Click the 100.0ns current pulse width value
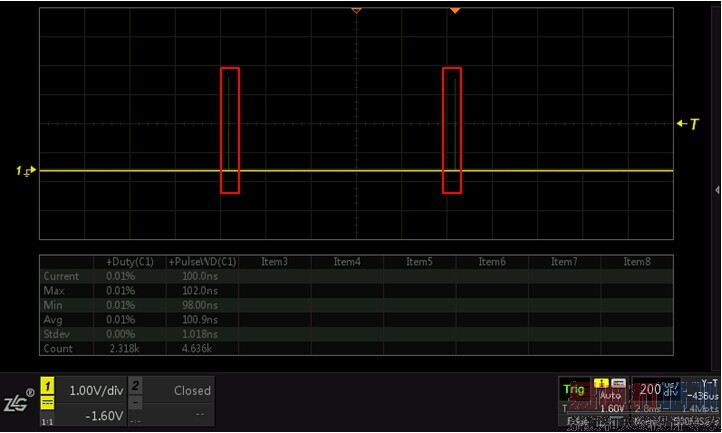This screenshot has width=722, height=433. coord(200,276)
